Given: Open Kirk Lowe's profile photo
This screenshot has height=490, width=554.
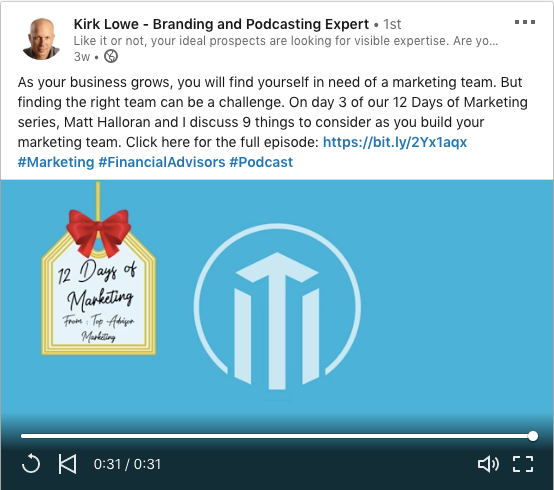Looking at the screenshot, I should pyautogui.click(x=41, y=39).
